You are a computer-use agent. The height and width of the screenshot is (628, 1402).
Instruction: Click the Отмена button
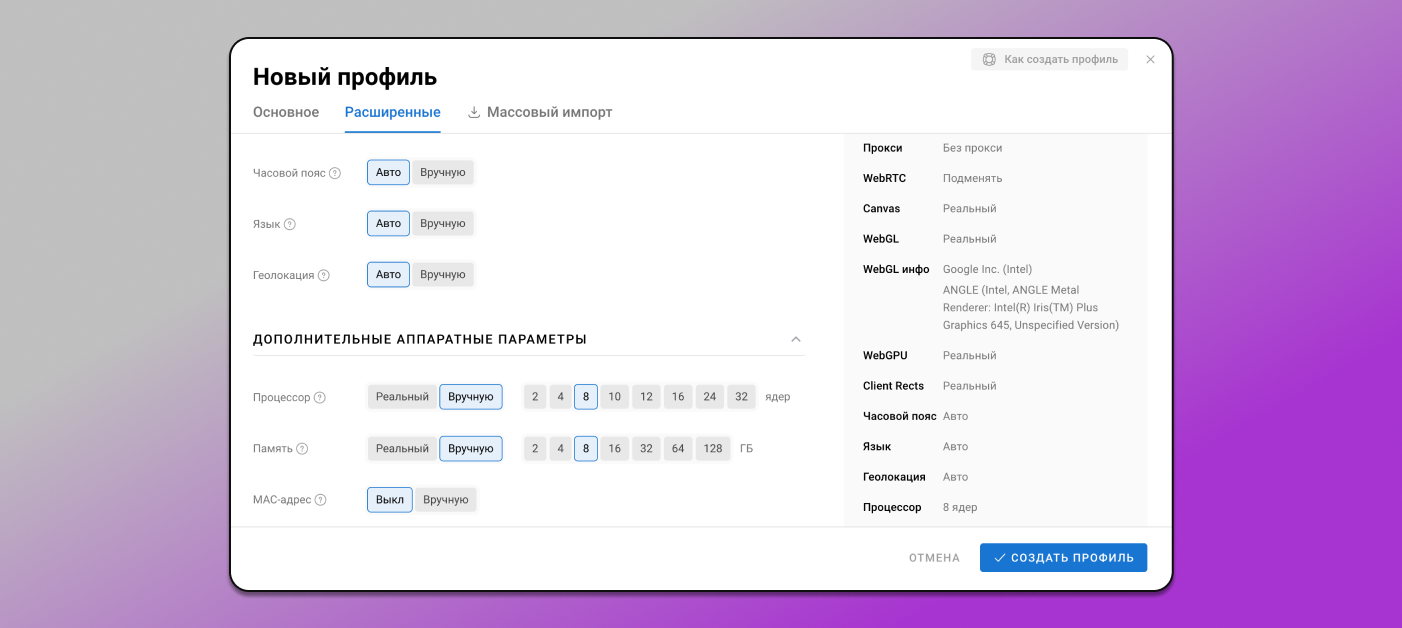coord(934,558)
